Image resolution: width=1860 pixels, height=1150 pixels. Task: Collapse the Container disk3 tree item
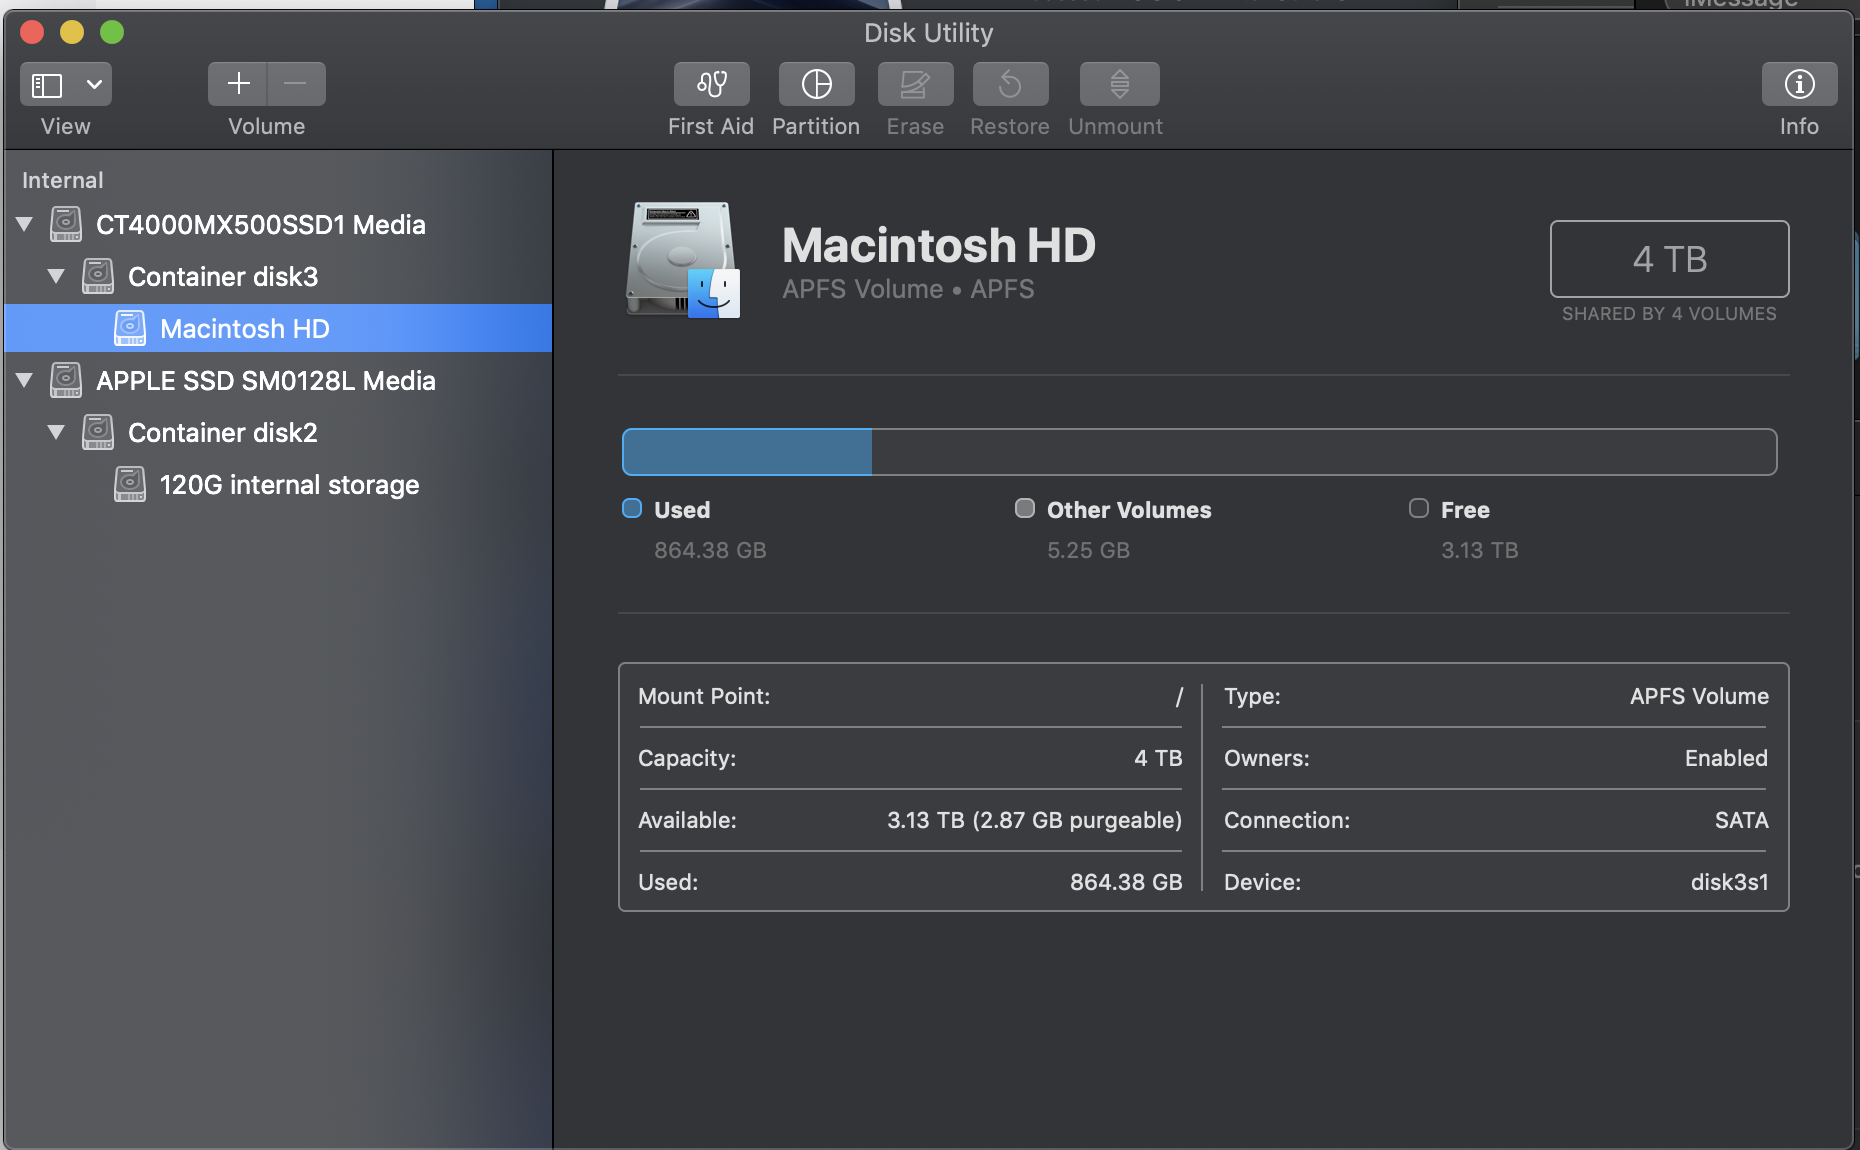coord(56,276)
